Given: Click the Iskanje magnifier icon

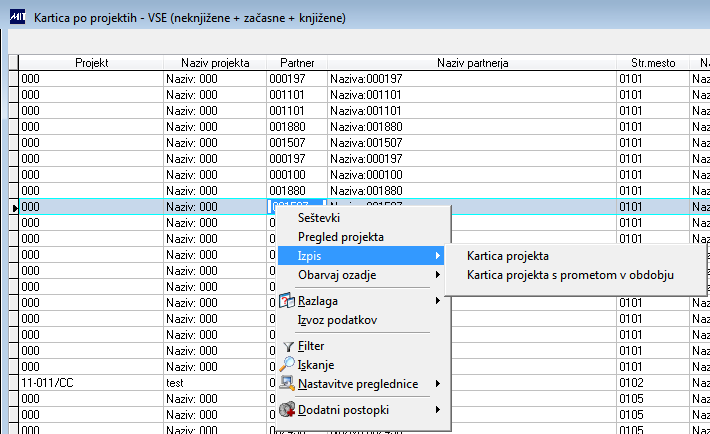Looking at the screenshot, I should pyautogui.click(x=287, y=365).
